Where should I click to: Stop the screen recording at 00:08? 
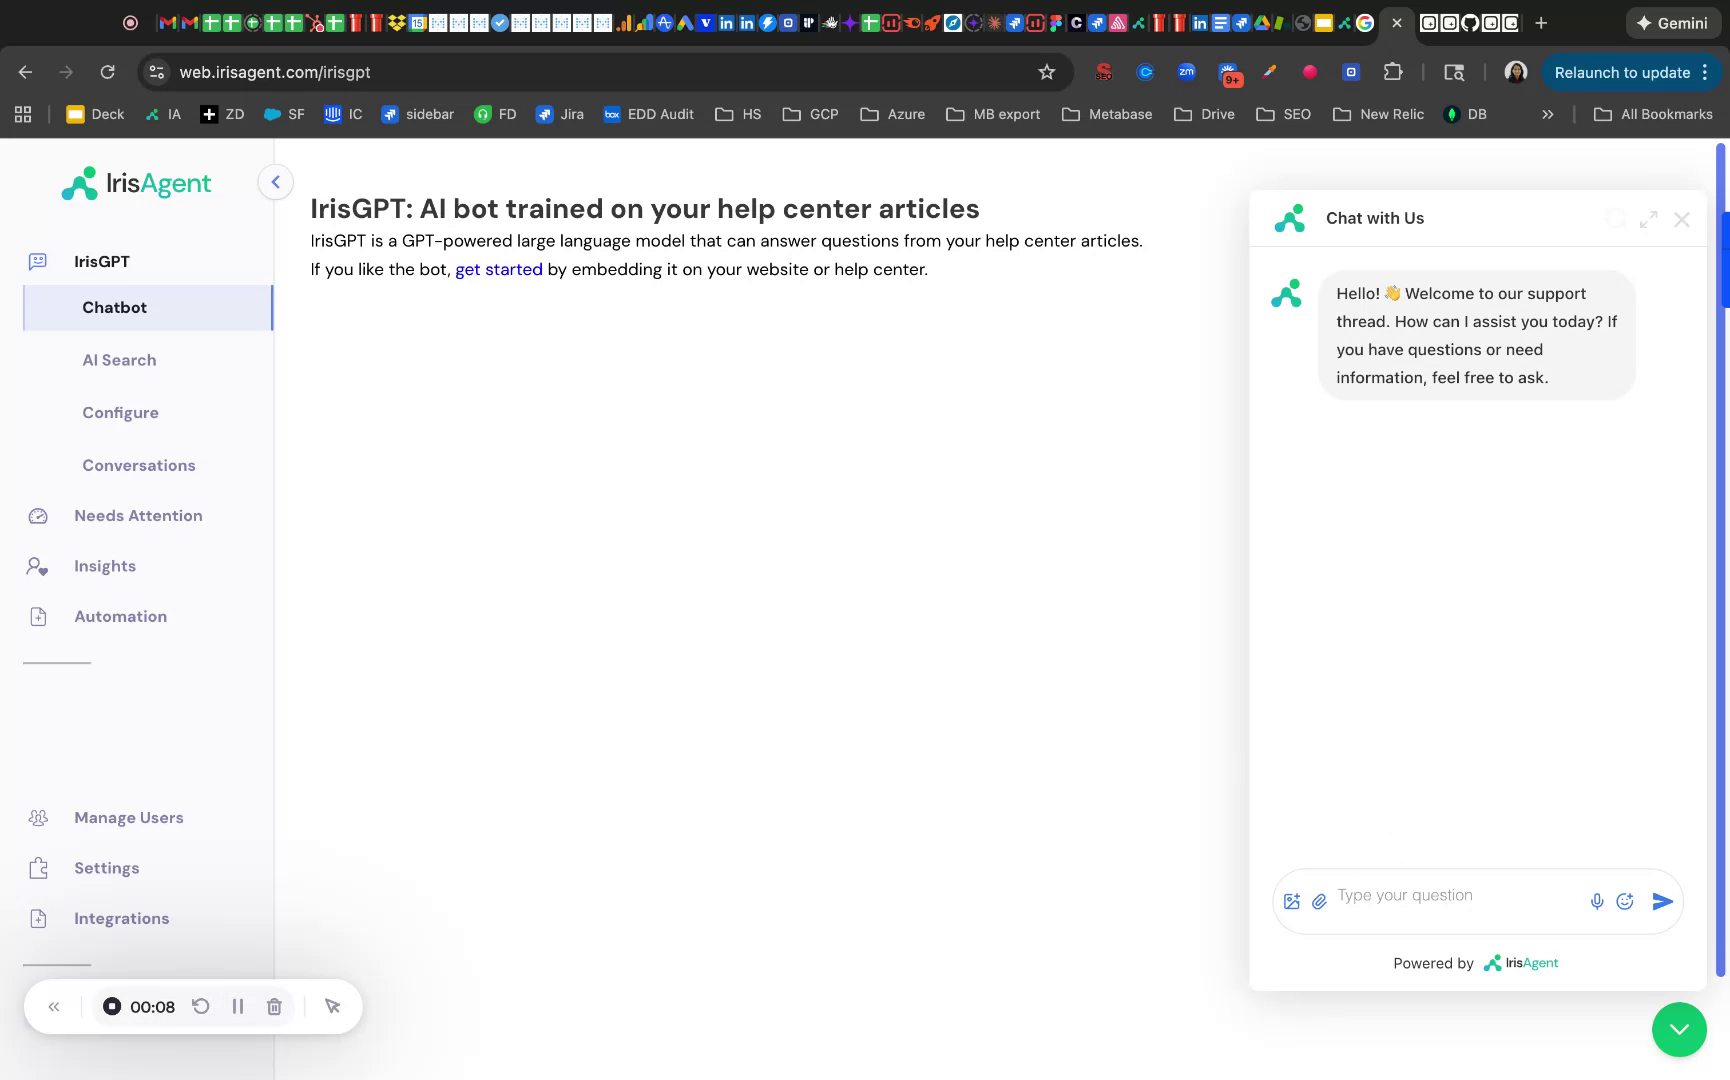[x=112, y=1006]
